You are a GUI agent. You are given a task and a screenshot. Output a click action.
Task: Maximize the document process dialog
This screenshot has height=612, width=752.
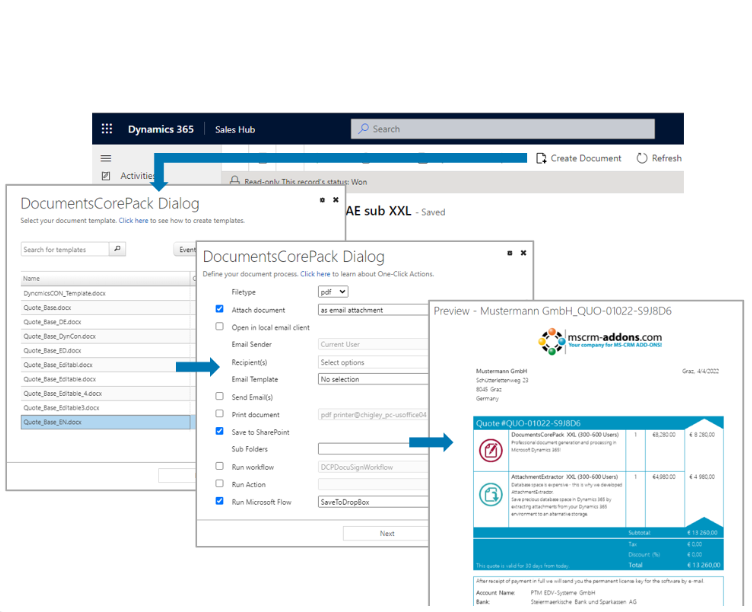[510, 253]
